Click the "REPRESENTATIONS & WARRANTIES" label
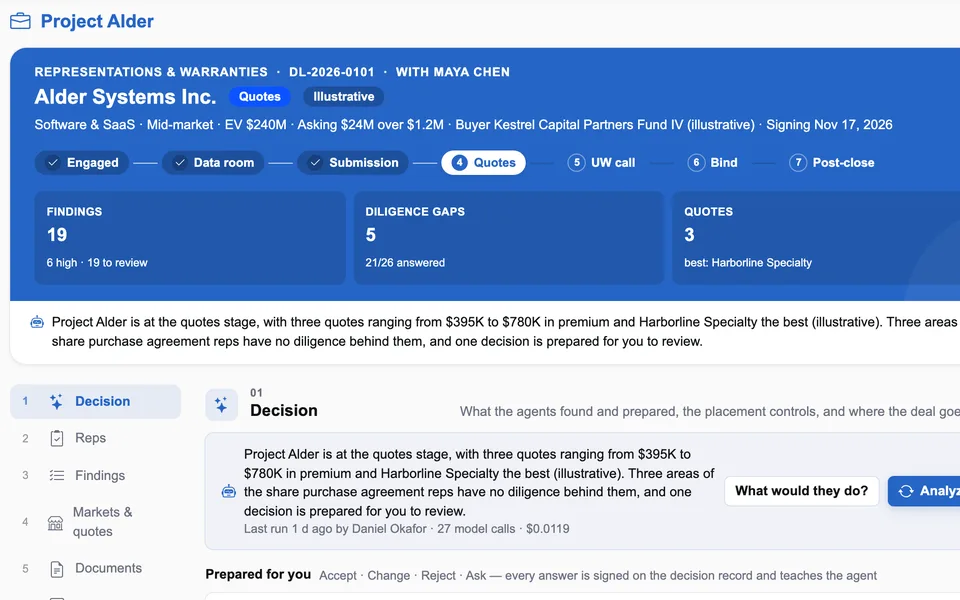The width and height of the screenshot is (960, 600). (x=151, y=72)
